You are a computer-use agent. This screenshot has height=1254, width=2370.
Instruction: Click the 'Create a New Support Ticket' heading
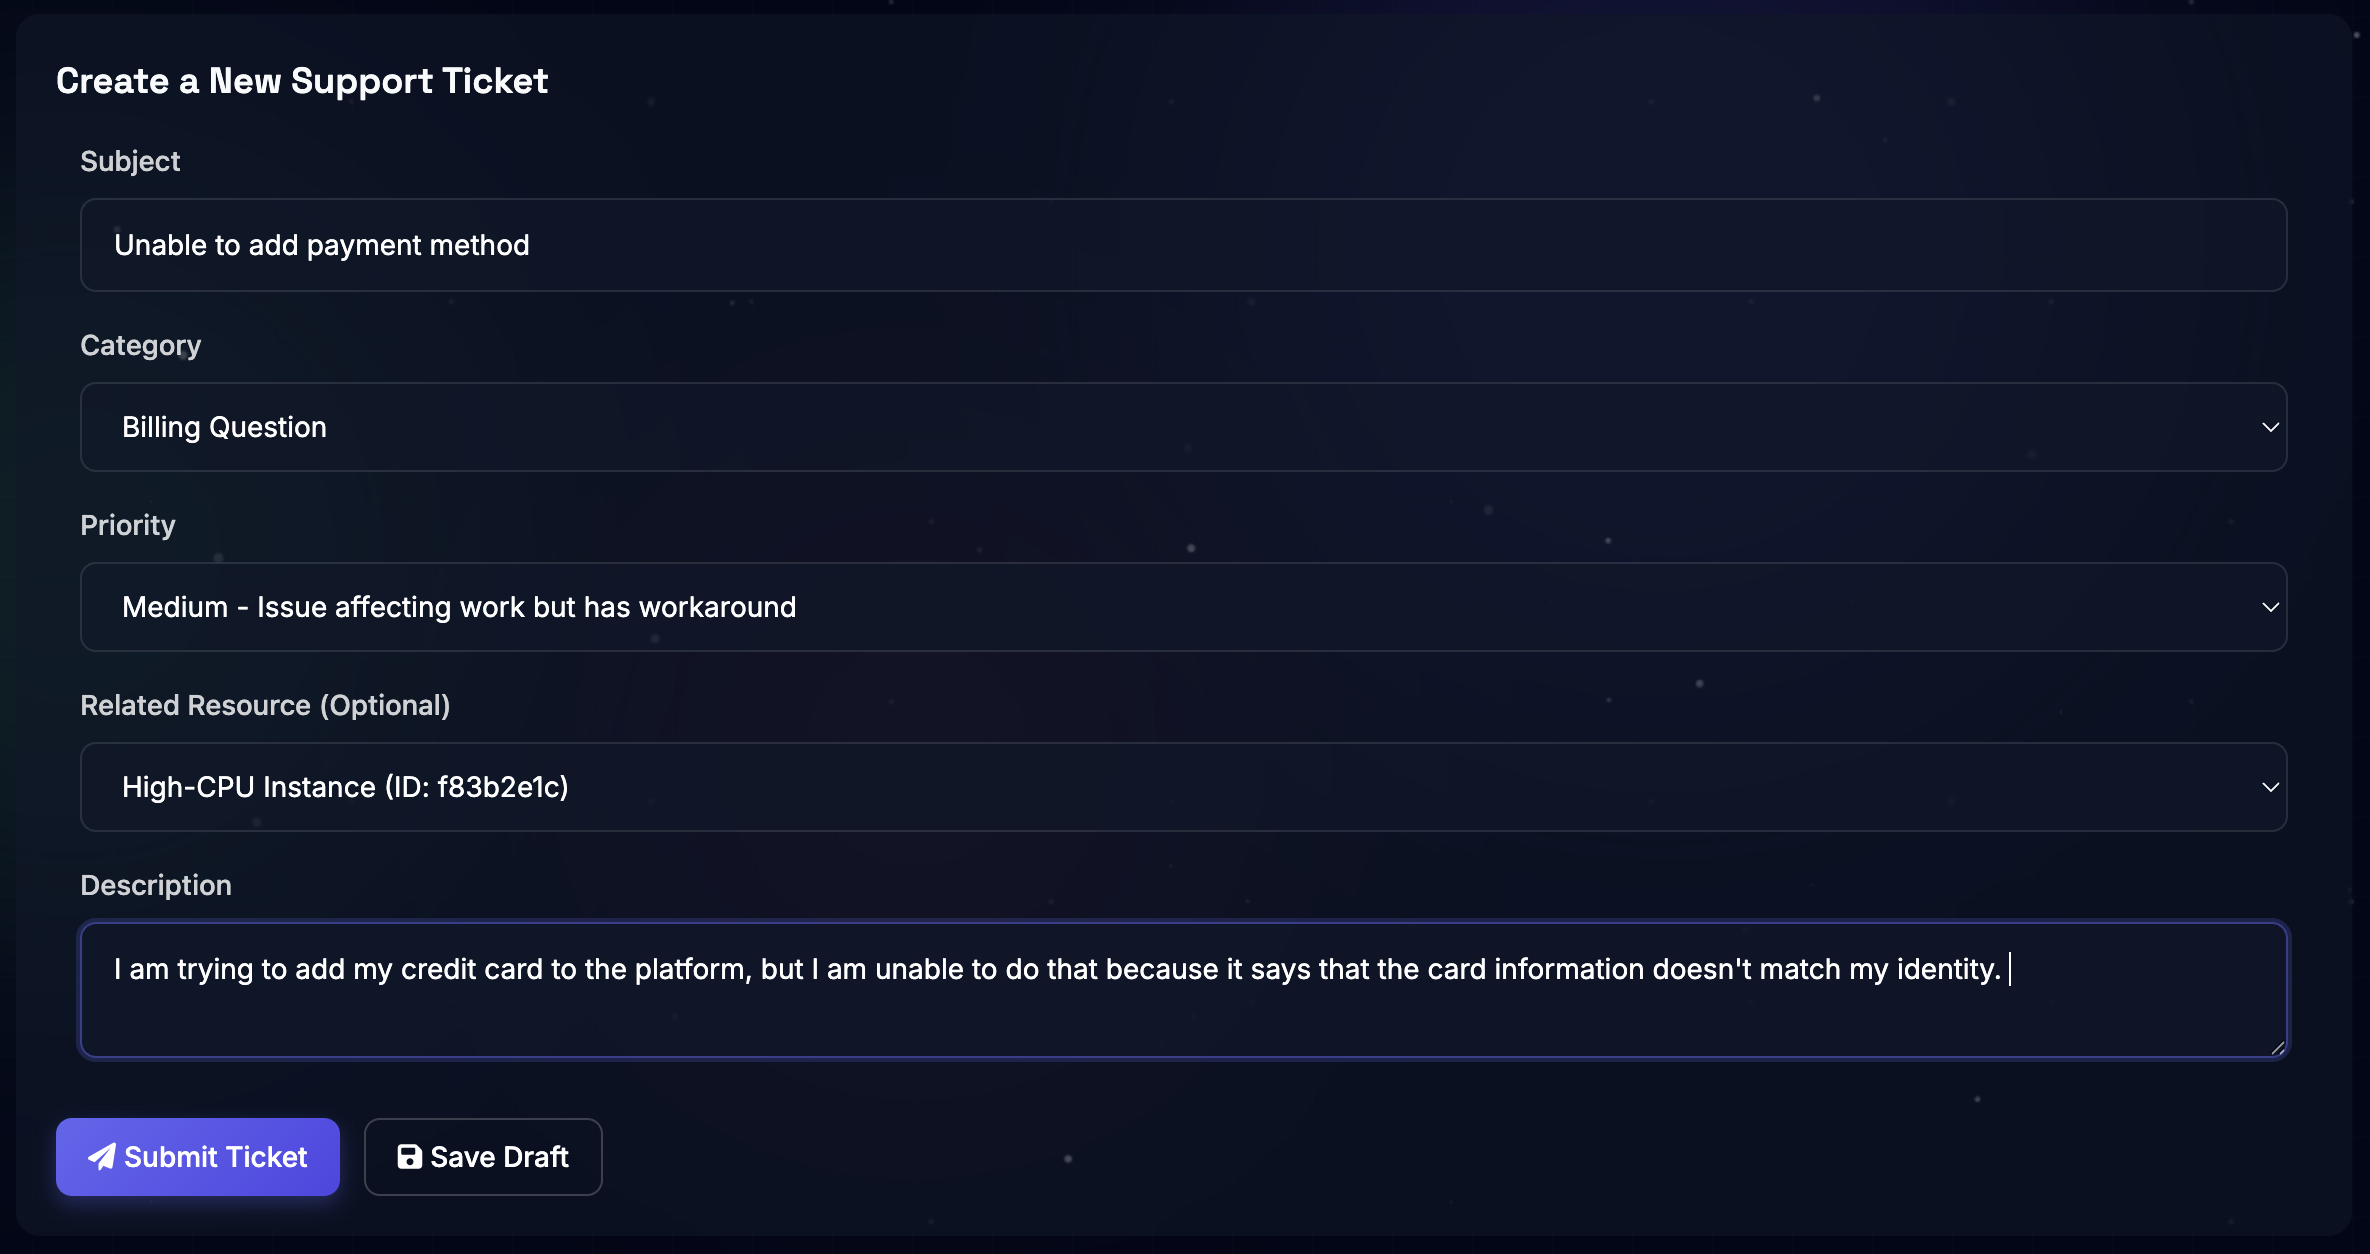pos(302,81)
